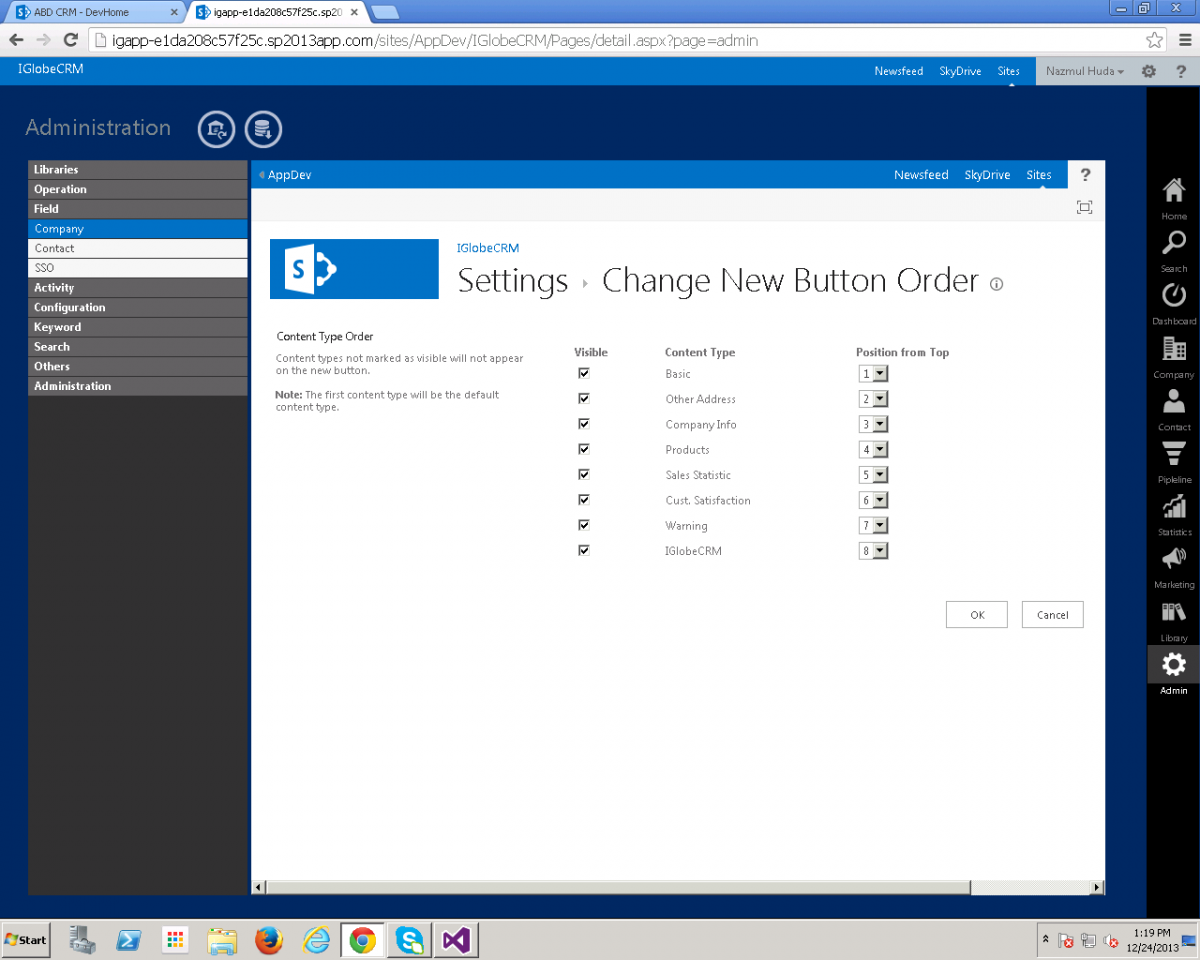Click the first round icon beside Administration

[x=216, y=129]
